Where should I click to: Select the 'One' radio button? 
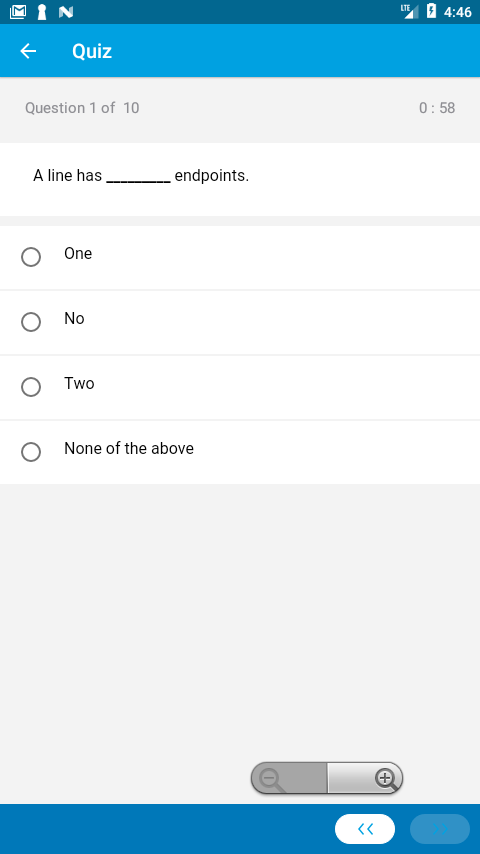(31, 257)
